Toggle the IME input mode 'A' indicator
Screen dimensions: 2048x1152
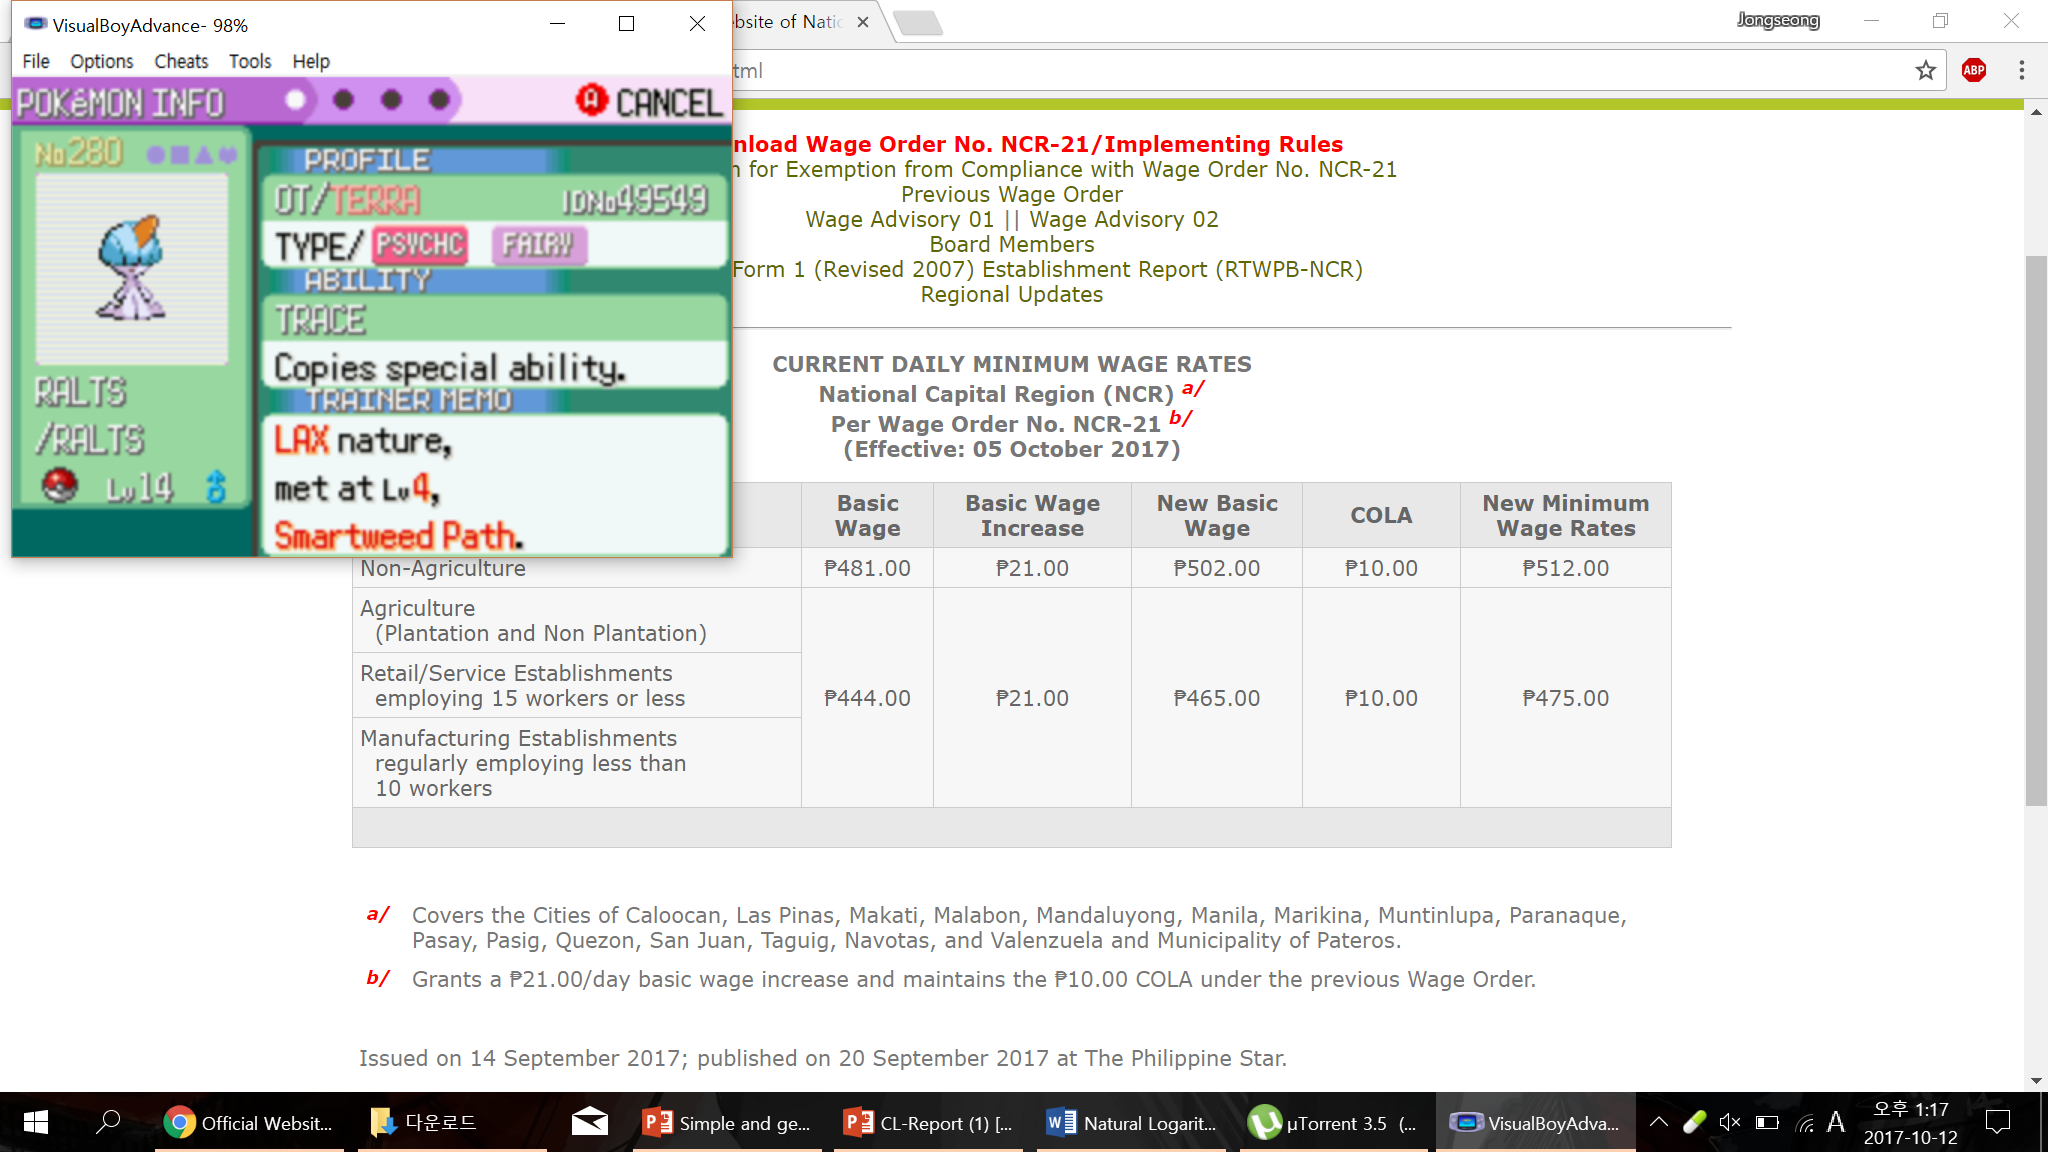[x=1835, y=1123]
